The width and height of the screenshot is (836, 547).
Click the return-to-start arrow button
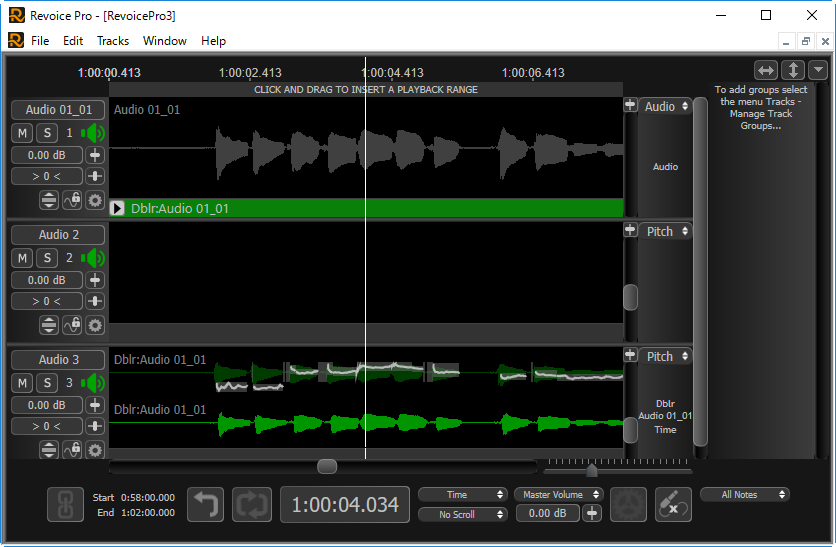206,504
